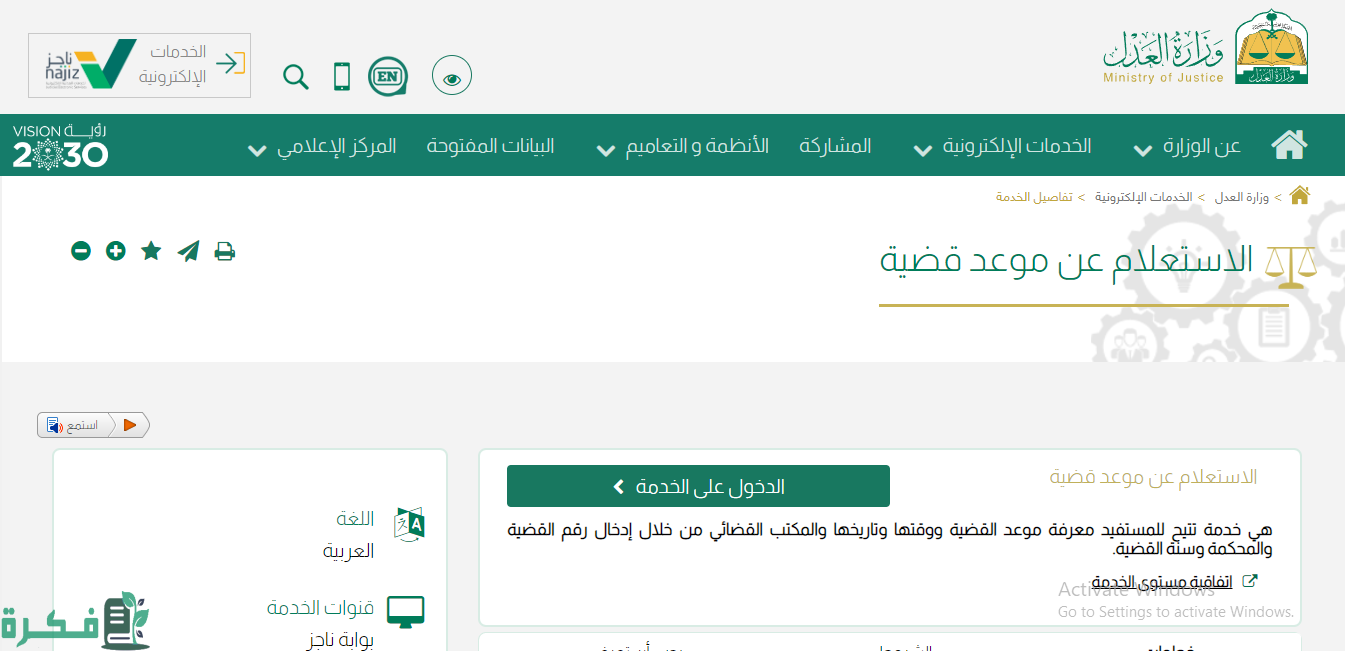Open the المركز الإعلامي dropdown menu
Image resolution: width=1345 pixels, height=651 pixels.
click(322, 147)
